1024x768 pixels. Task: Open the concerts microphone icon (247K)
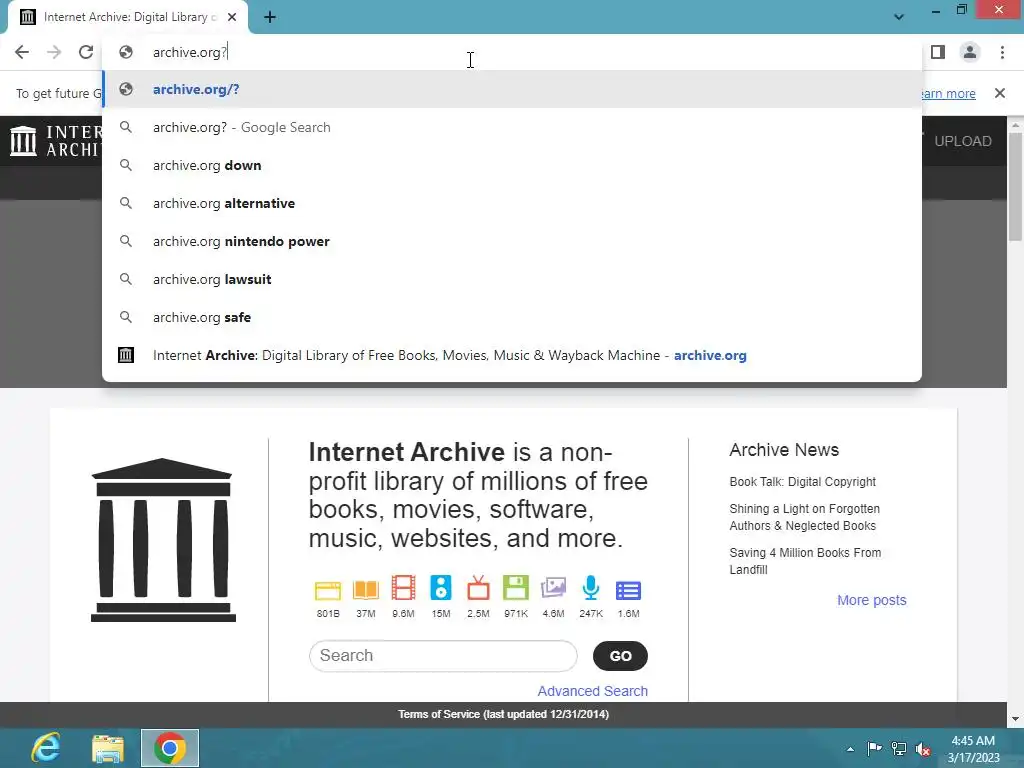pos(590,588)
